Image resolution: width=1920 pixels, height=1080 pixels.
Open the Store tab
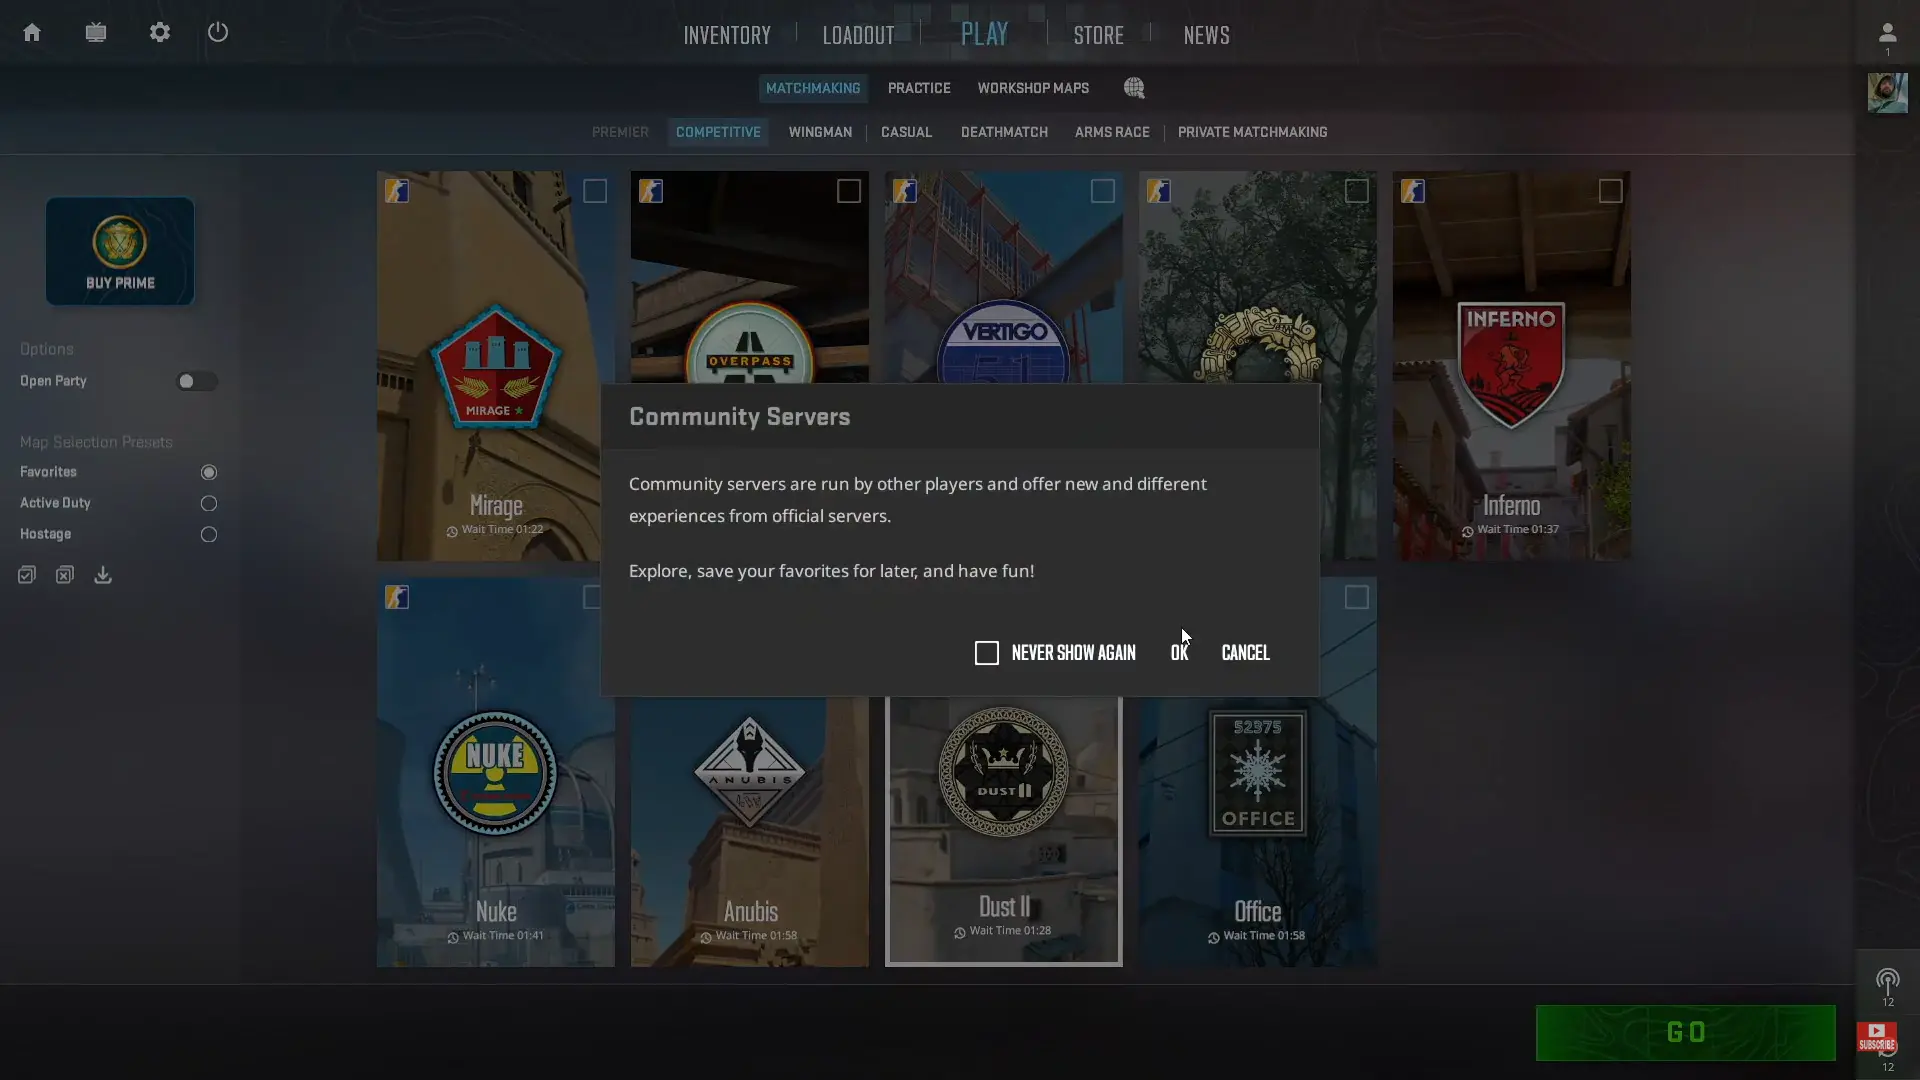1098,35
